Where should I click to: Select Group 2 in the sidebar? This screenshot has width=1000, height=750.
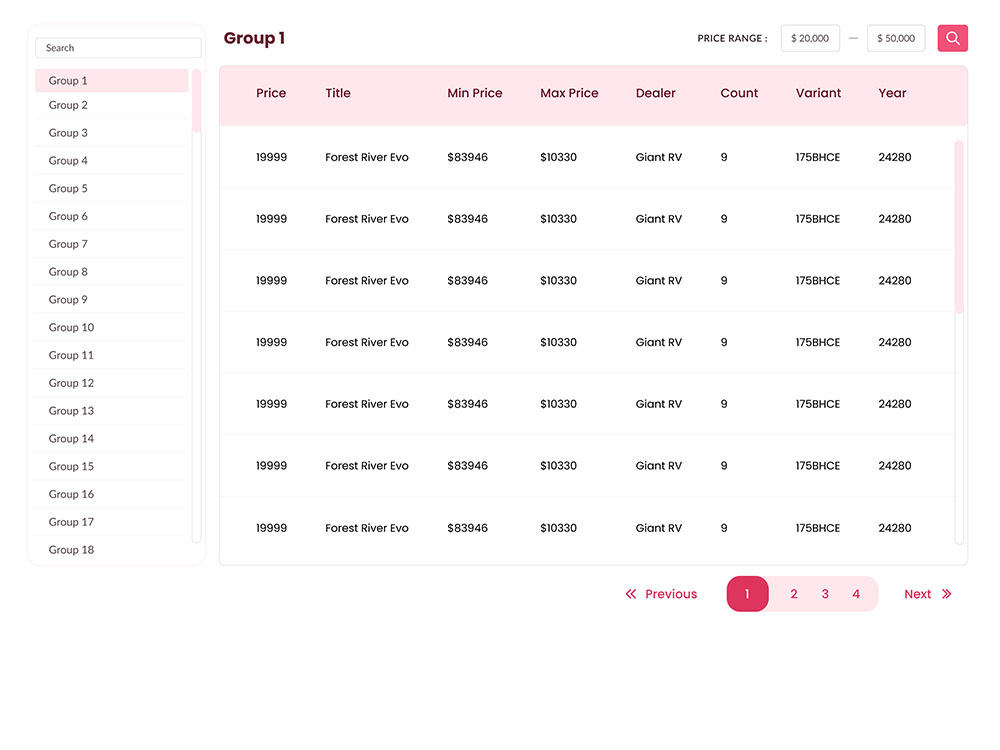click(x=112, y=105)
